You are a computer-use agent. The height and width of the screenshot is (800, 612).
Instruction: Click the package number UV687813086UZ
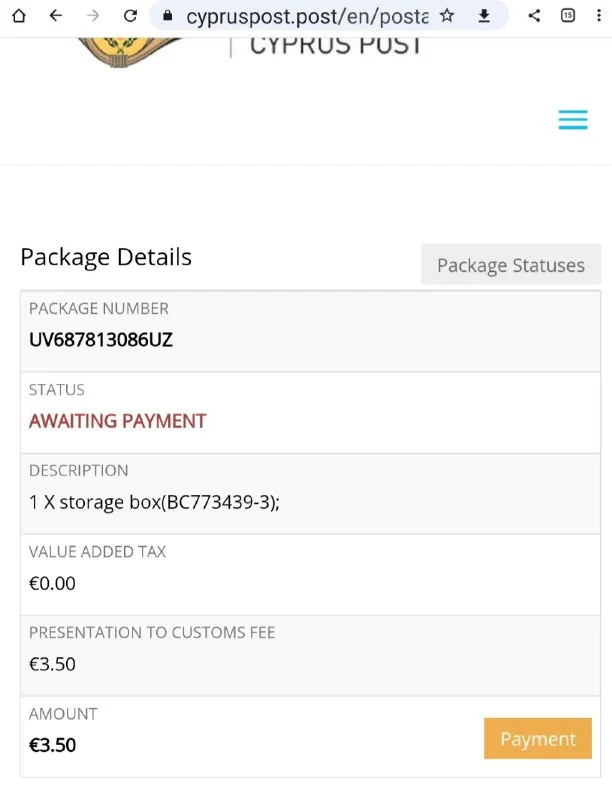click(x=101, y=339)
